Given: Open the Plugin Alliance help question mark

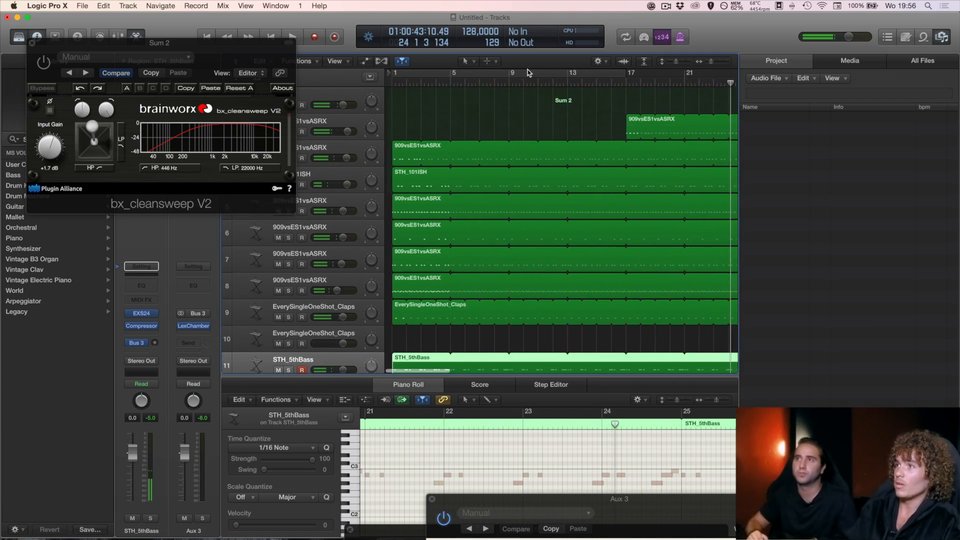Looking at the screenshot, I should click(289, 189).
